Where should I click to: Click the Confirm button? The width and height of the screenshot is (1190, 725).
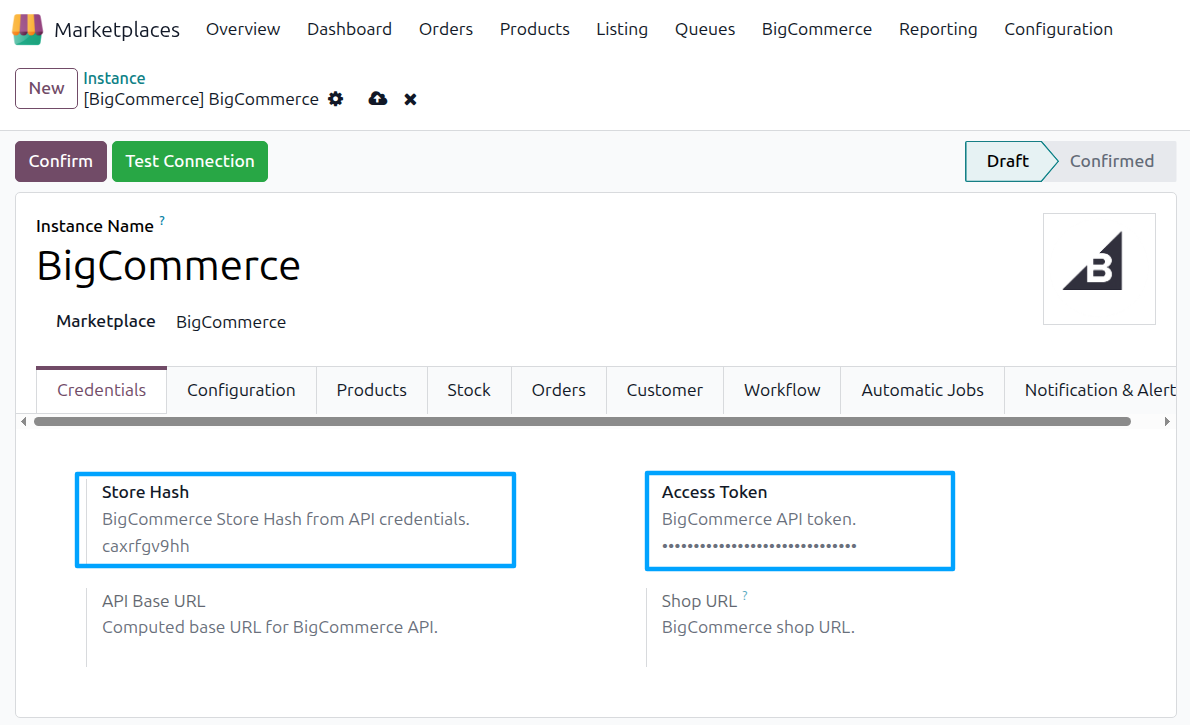[61, 161]
